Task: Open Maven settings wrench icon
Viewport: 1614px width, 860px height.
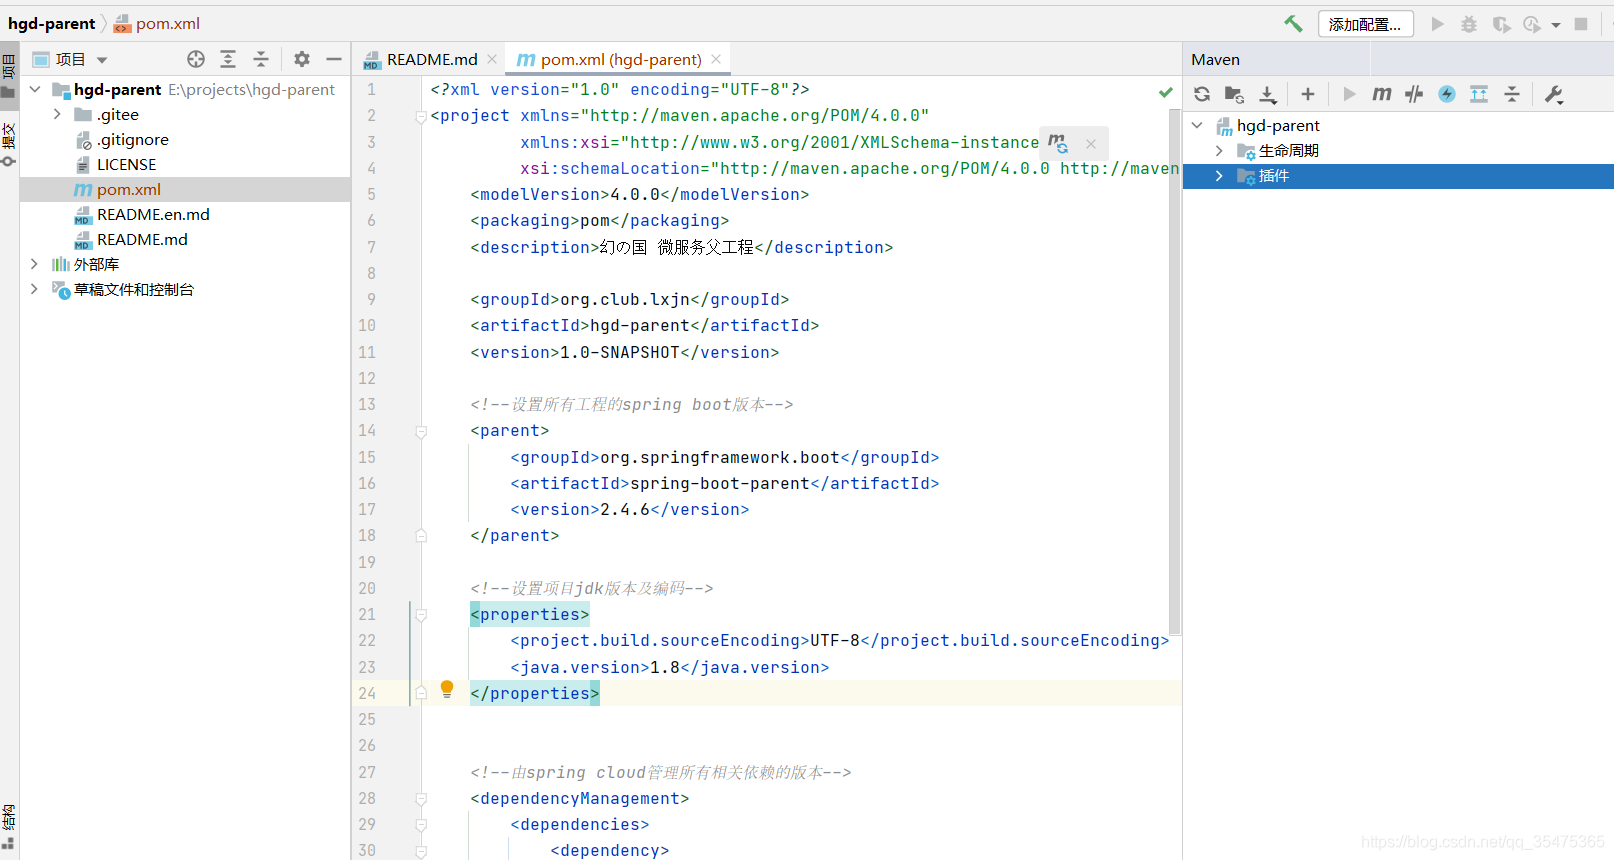Action: point(1554,94)
